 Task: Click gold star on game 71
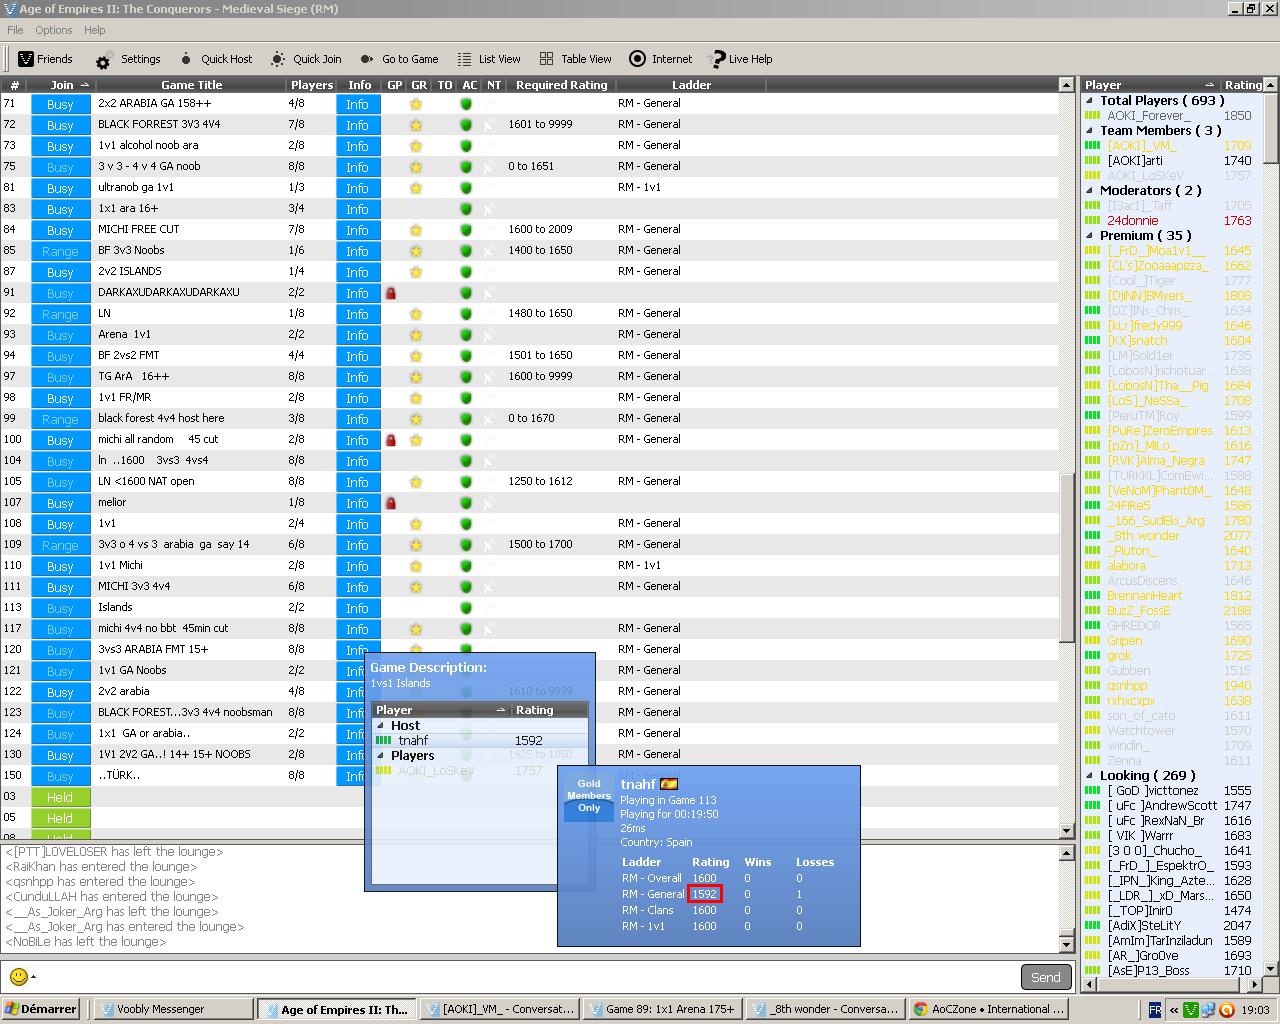coord(415,104)
